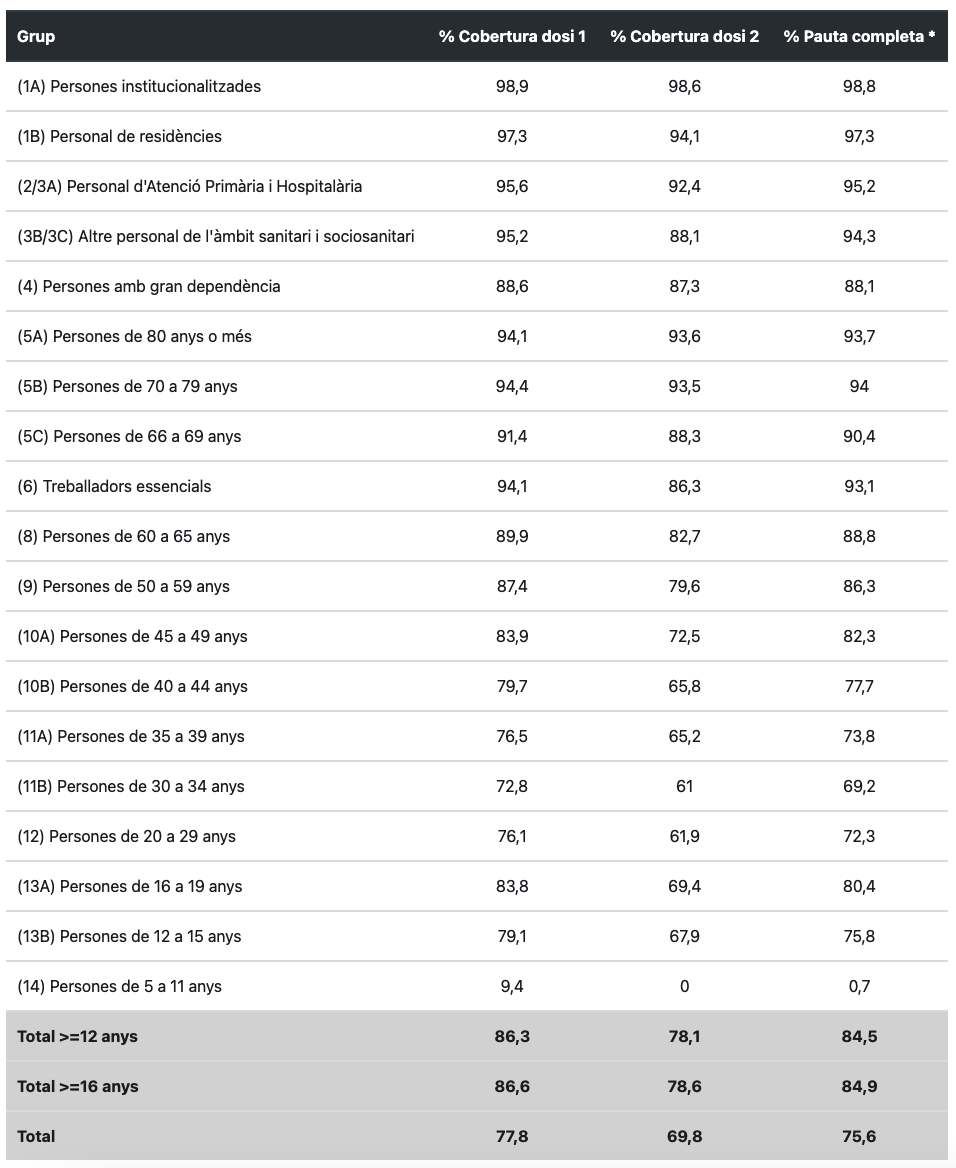Click the Persones de 5 a 11 anys label

[119, 987]
